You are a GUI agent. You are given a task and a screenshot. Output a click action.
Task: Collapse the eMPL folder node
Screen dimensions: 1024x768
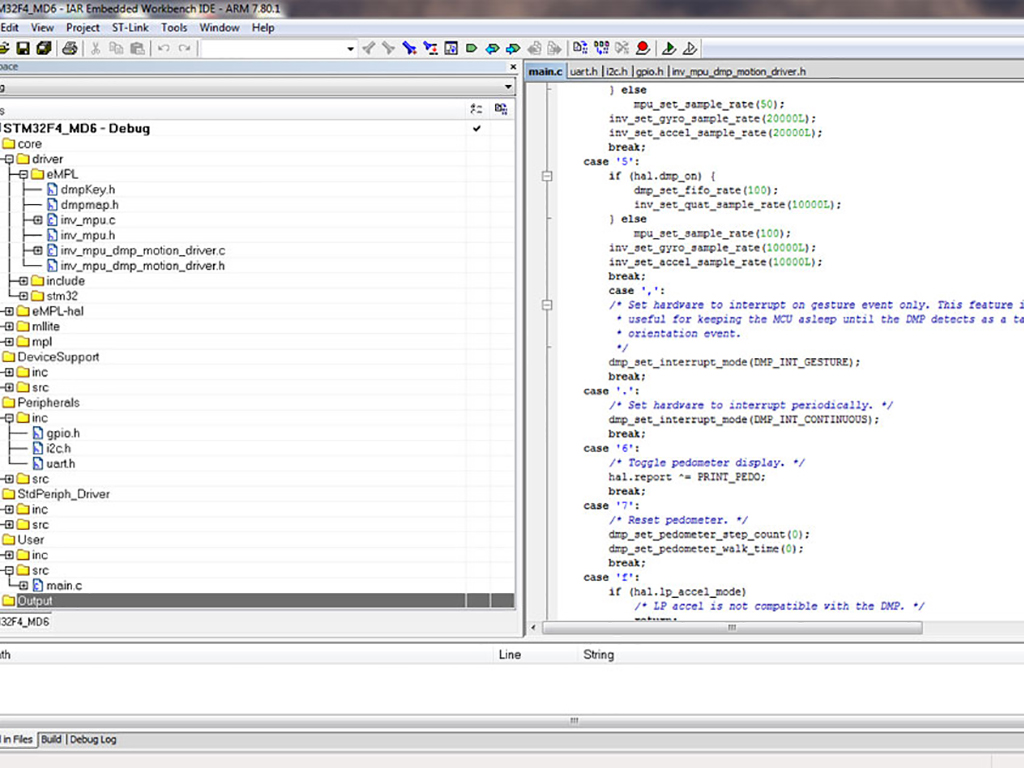click(23, 174)
